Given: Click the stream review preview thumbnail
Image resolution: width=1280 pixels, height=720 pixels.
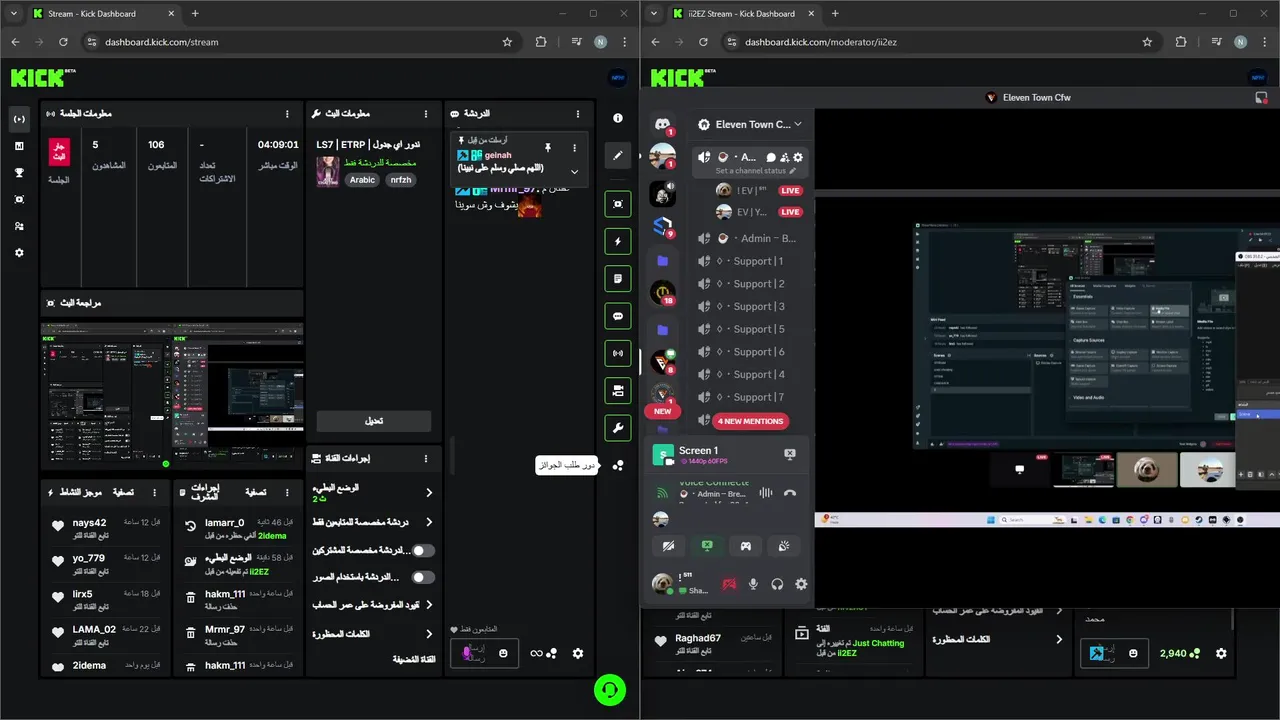Looking at the screenshot, I should click(172, 396).
